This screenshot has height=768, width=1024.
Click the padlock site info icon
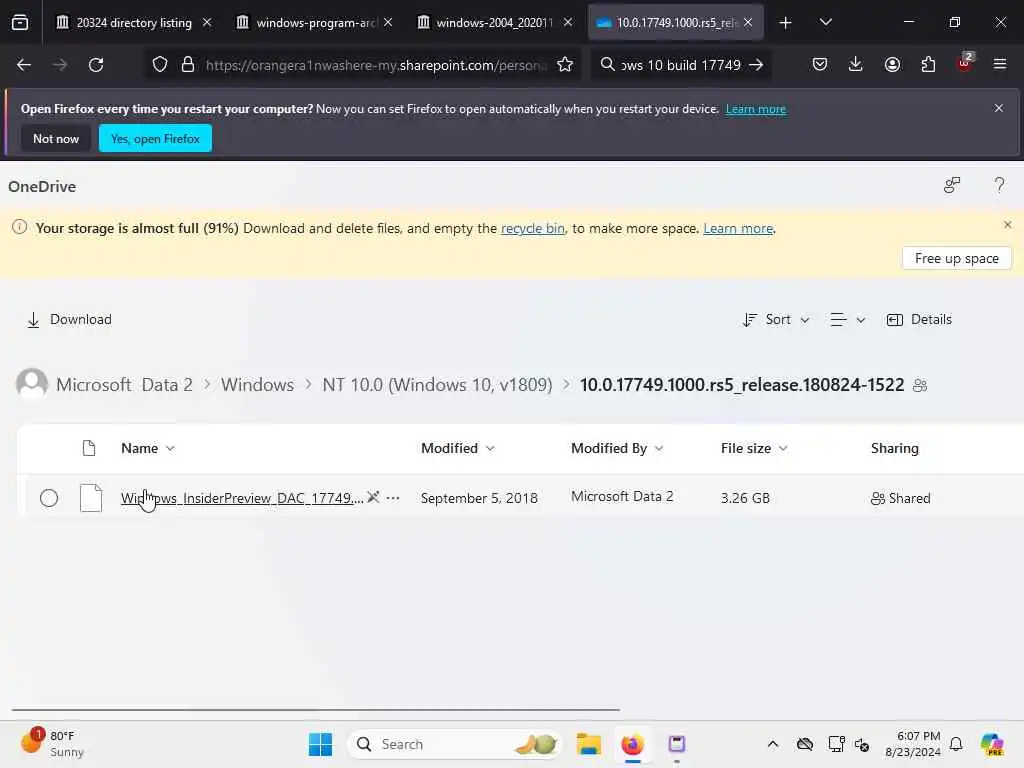pos(188,65)
